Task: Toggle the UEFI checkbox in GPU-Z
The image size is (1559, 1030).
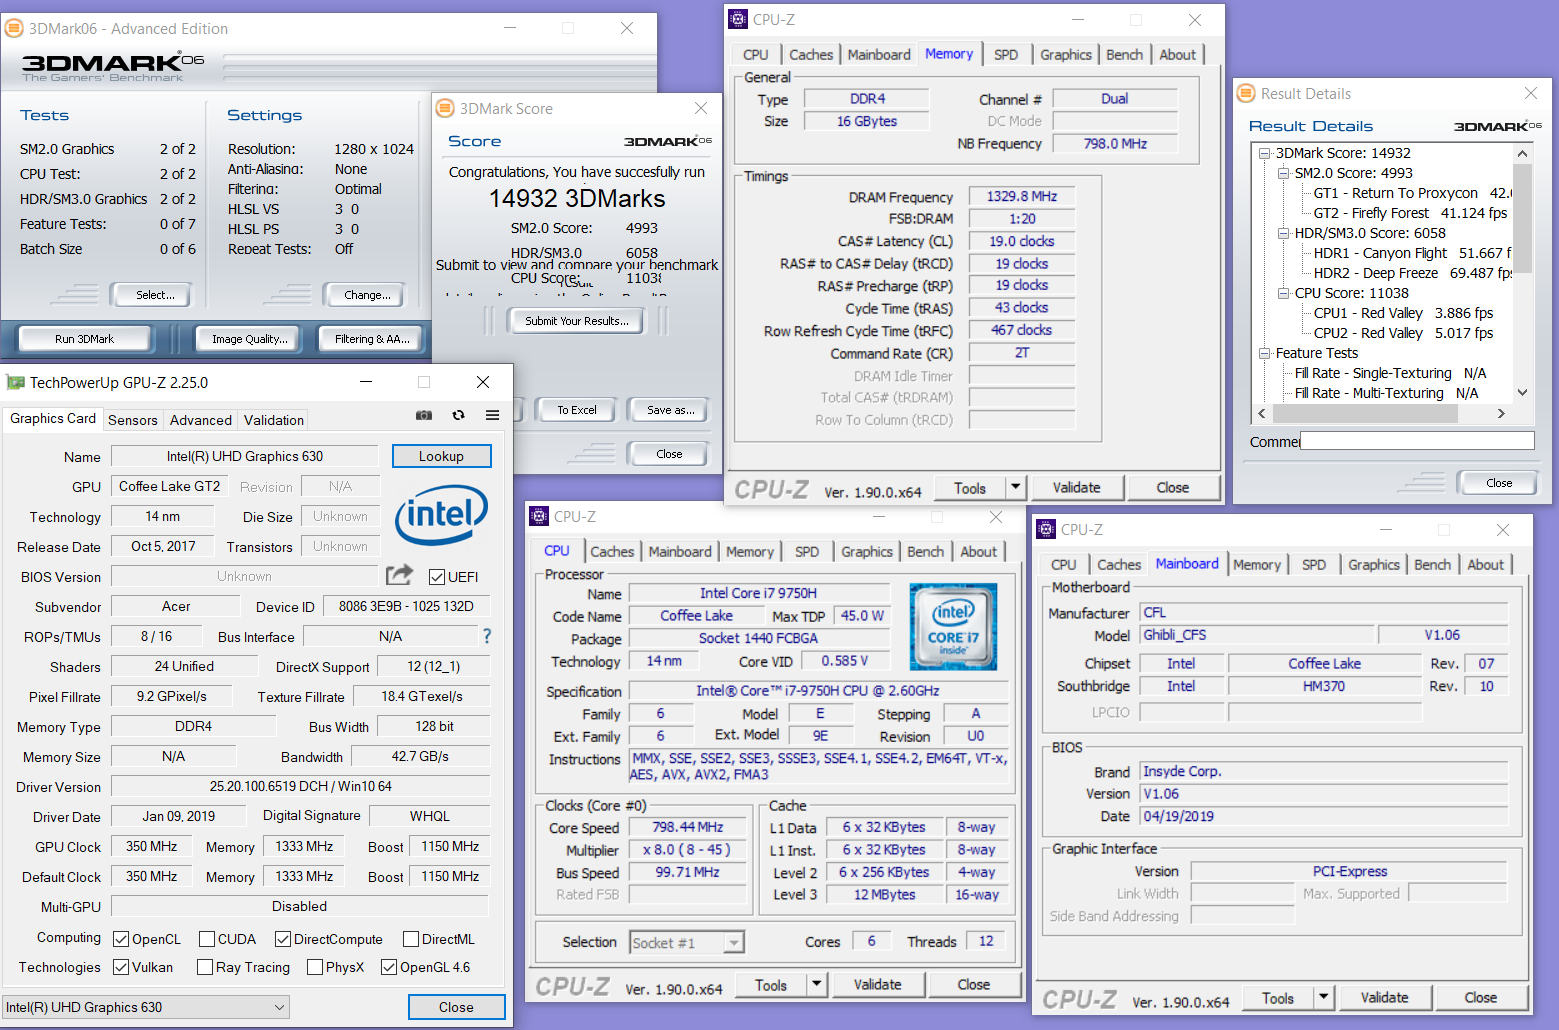Action: point(437,577)
